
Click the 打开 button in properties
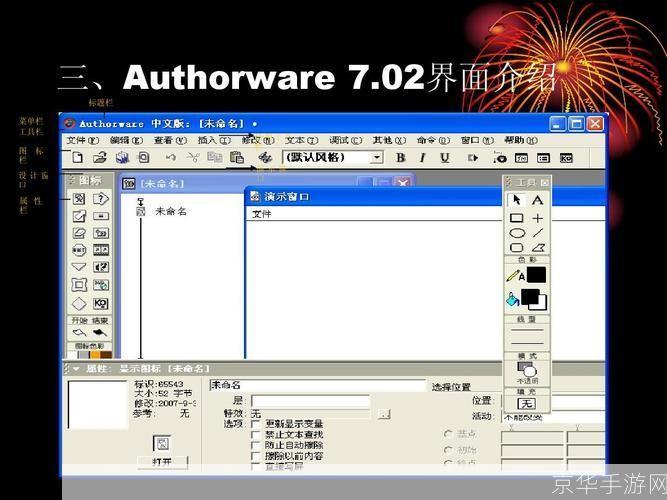[x=162, y=462]
